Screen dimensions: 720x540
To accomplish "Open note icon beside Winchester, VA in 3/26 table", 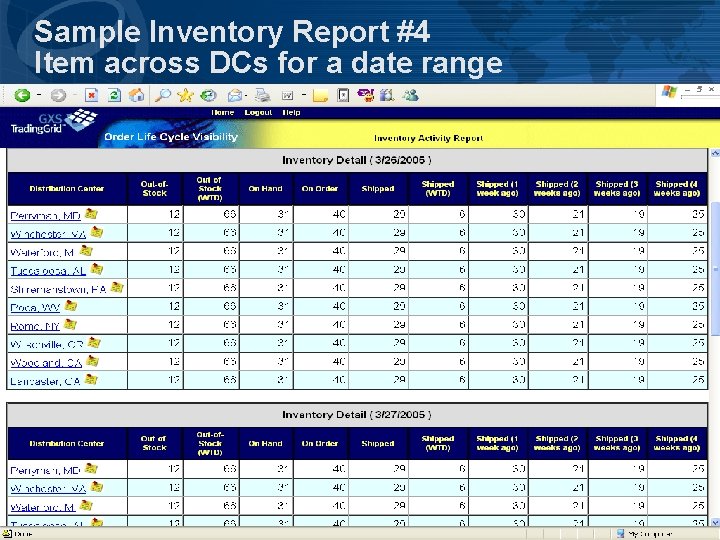I will (x=96, y=232).
